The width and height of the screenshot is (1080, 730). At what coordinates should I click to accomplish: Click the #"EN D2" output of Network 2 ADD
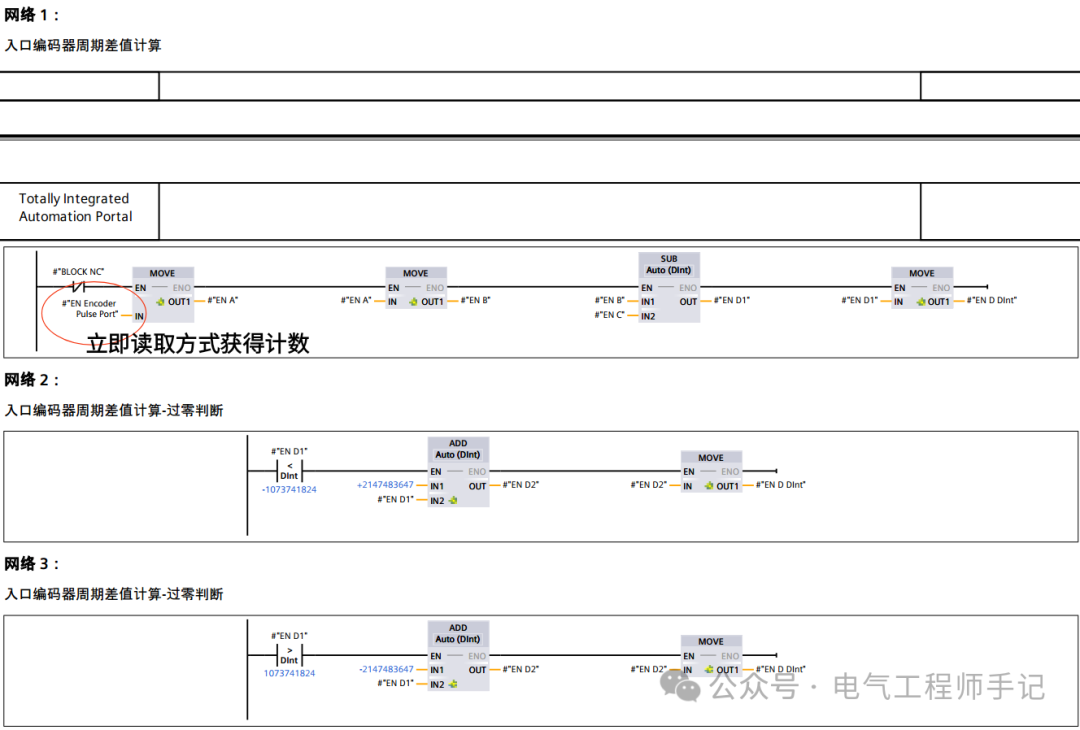pos(521,485)
